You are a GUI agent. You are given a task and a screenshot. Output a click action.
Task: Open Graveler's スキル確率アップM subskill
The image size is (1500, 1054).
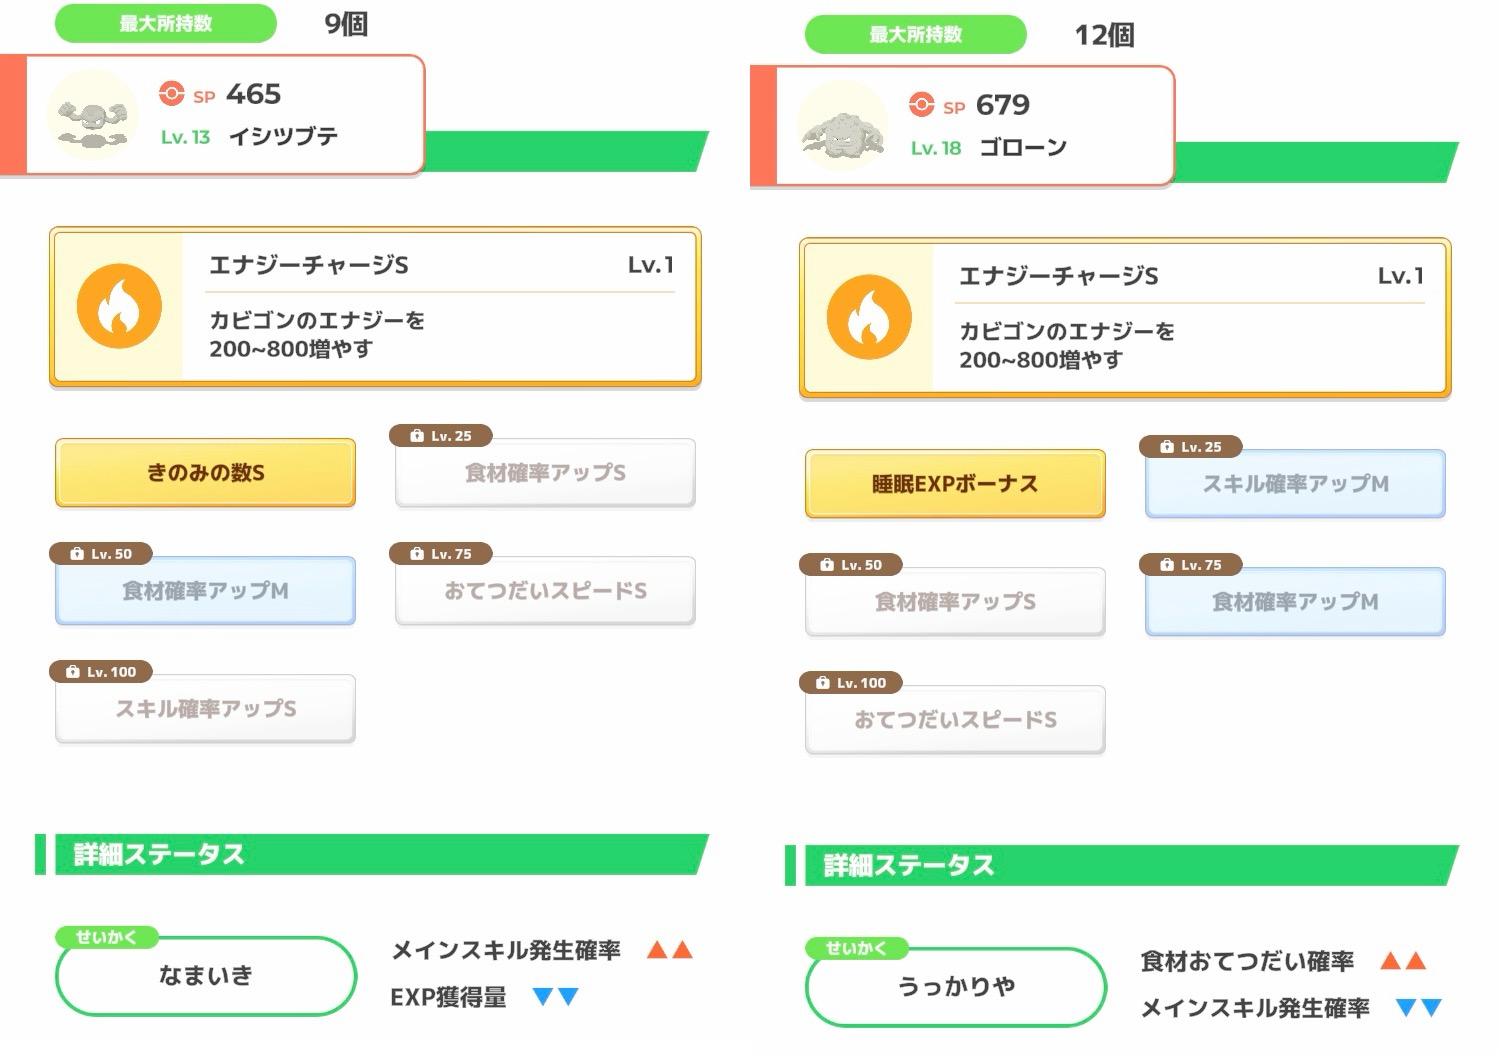(1295, 484)
